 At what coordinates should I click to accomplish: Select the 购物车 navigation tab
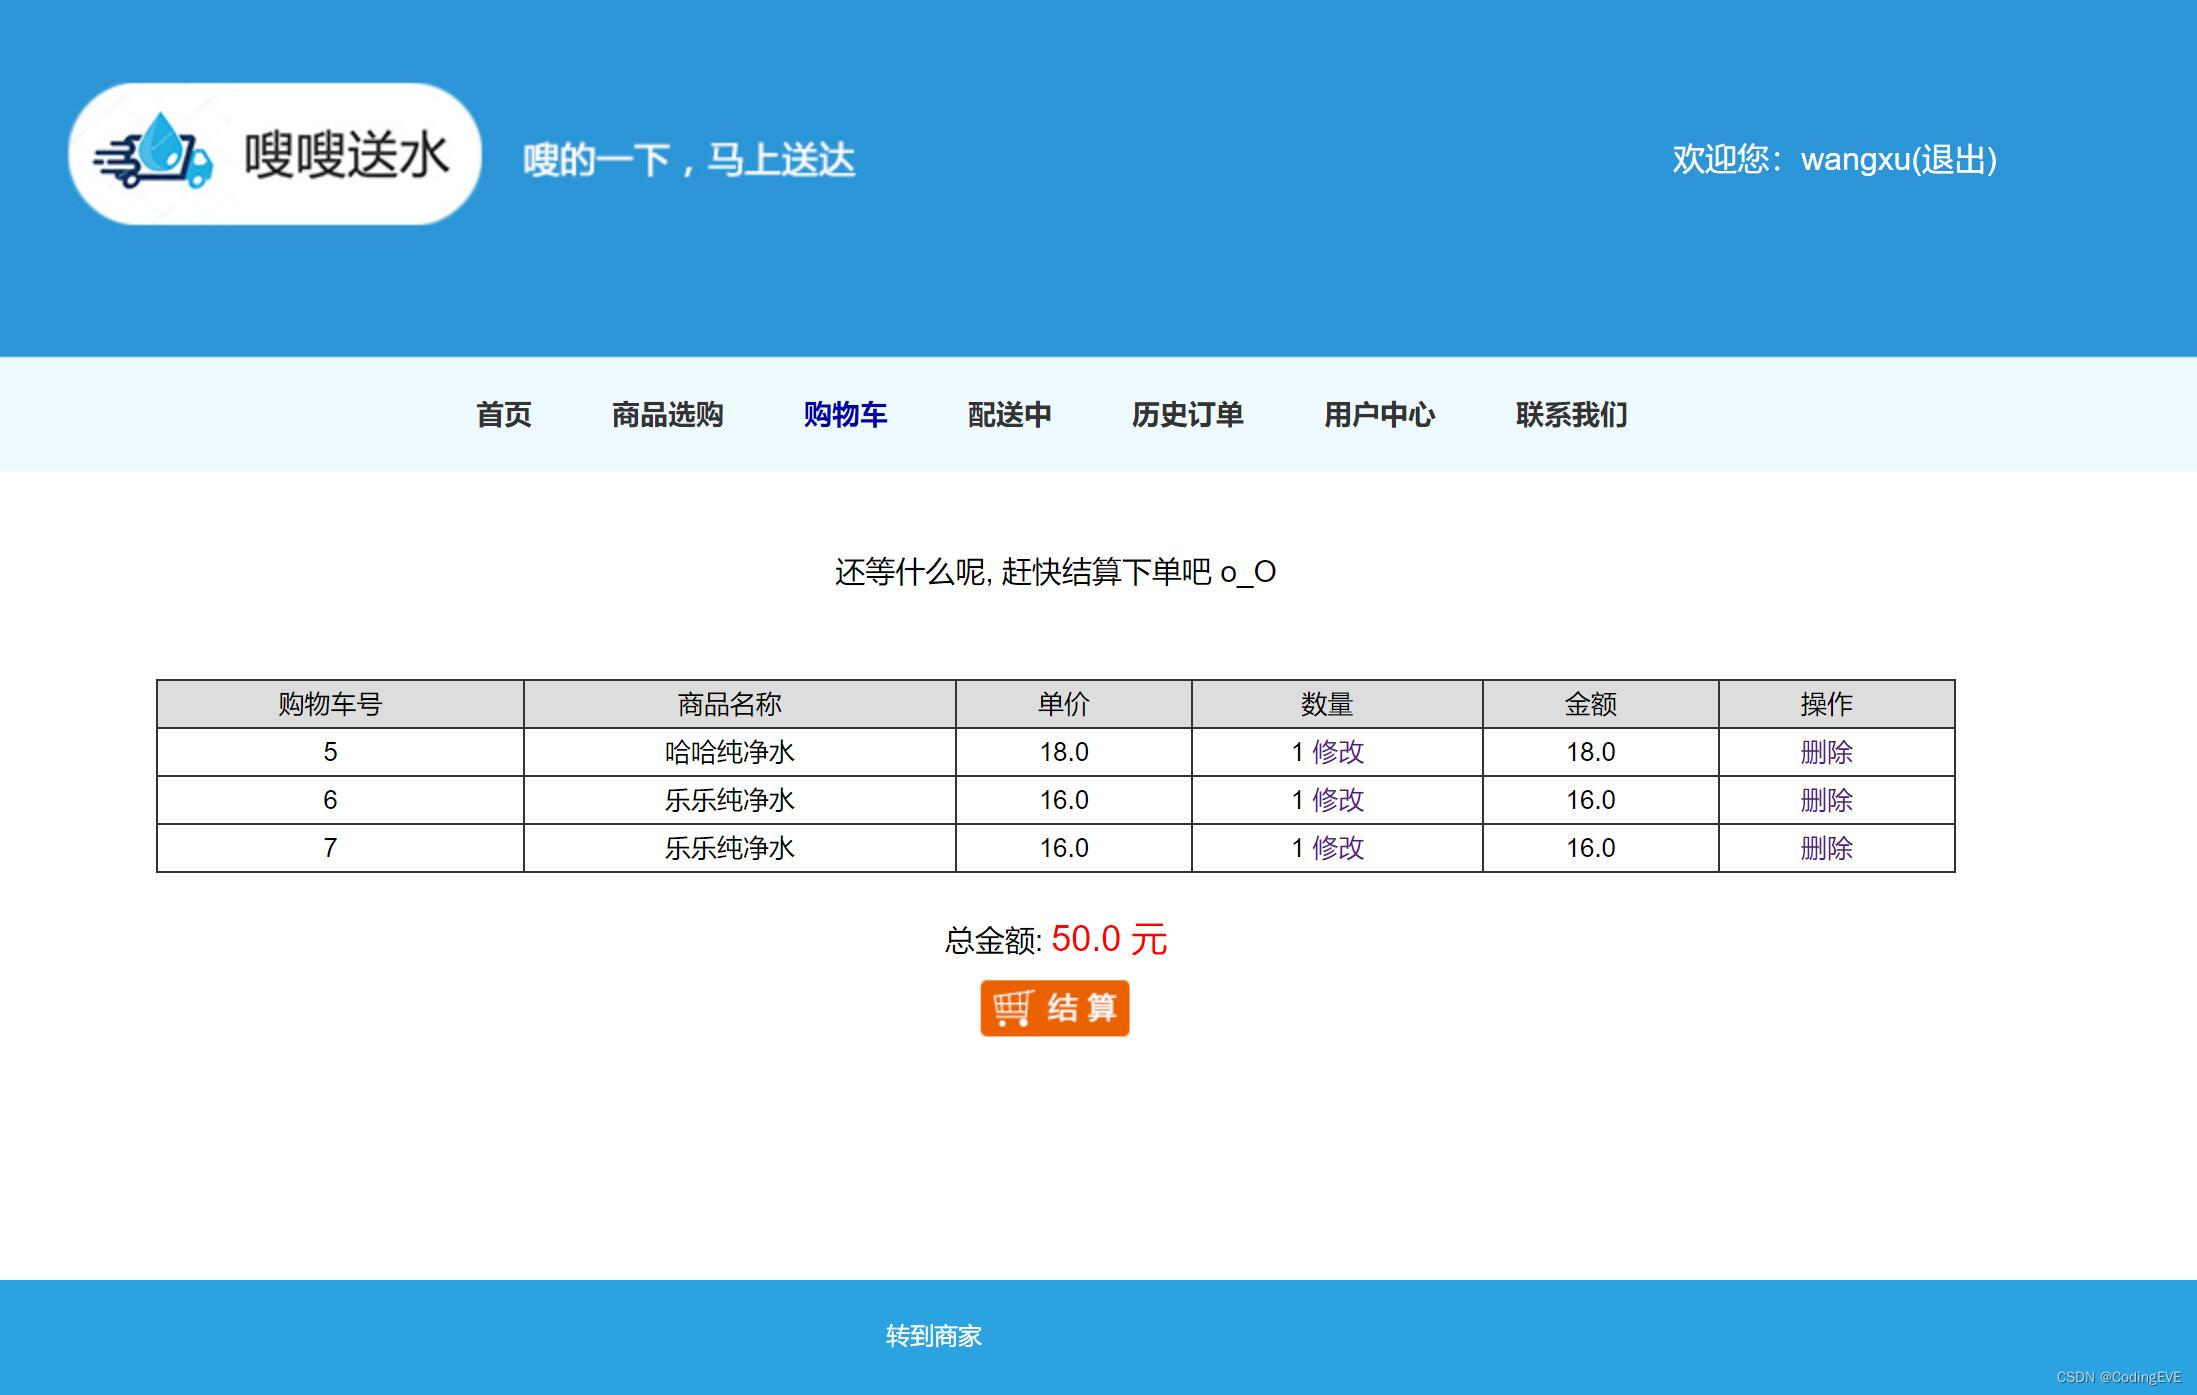(845, 414)
